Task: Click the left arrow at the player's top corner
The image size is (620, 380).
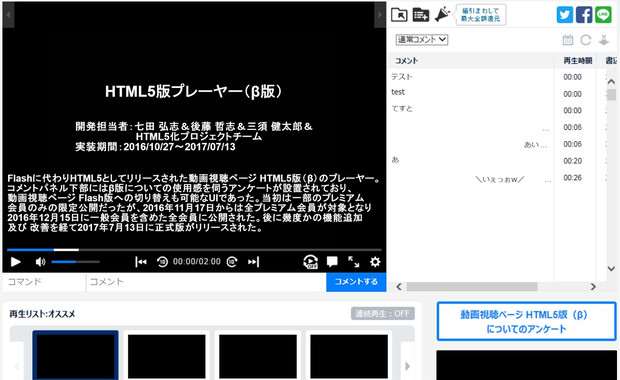Action: 8,15
